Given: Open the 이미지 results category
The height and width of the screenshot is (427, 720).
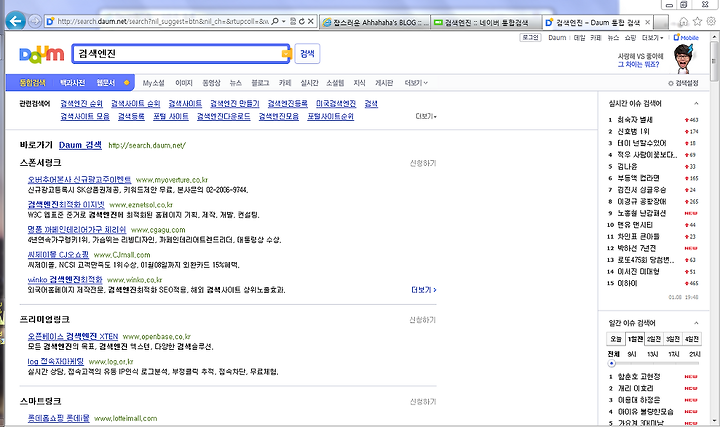Looking at the screenshot, I should tap(184, 83).
